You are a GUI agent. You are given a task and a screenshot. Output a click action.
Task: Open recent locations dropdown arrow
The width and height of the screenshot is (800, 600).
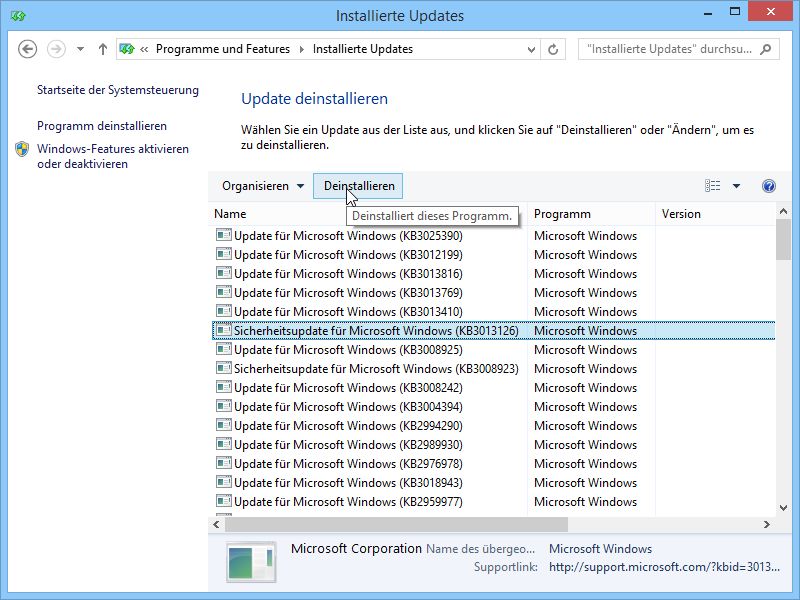pyautogui.click(x=80, y=49)
